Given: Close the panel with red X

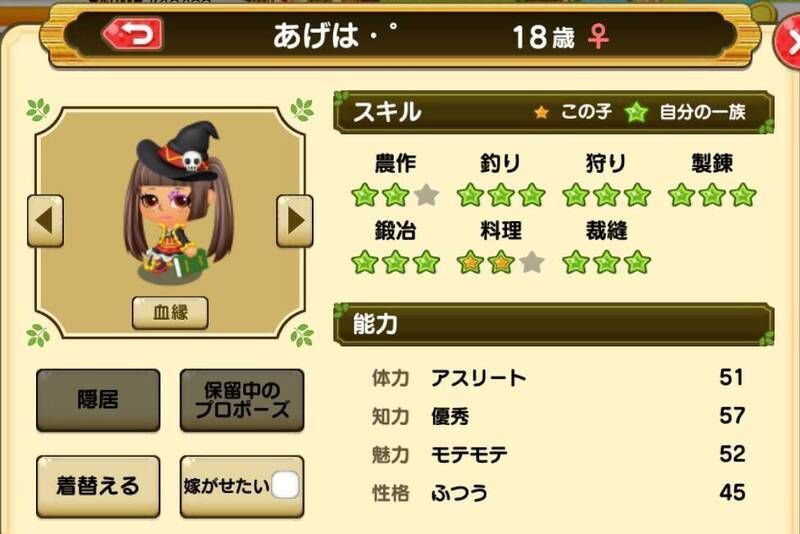Looking at the screenshot, I should tap(788, 43).
